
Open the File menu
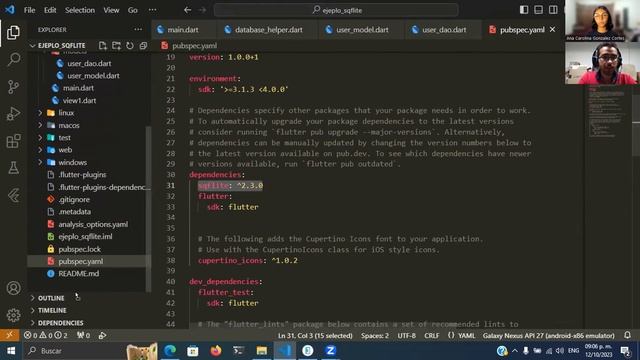click(x=29, y=10)
